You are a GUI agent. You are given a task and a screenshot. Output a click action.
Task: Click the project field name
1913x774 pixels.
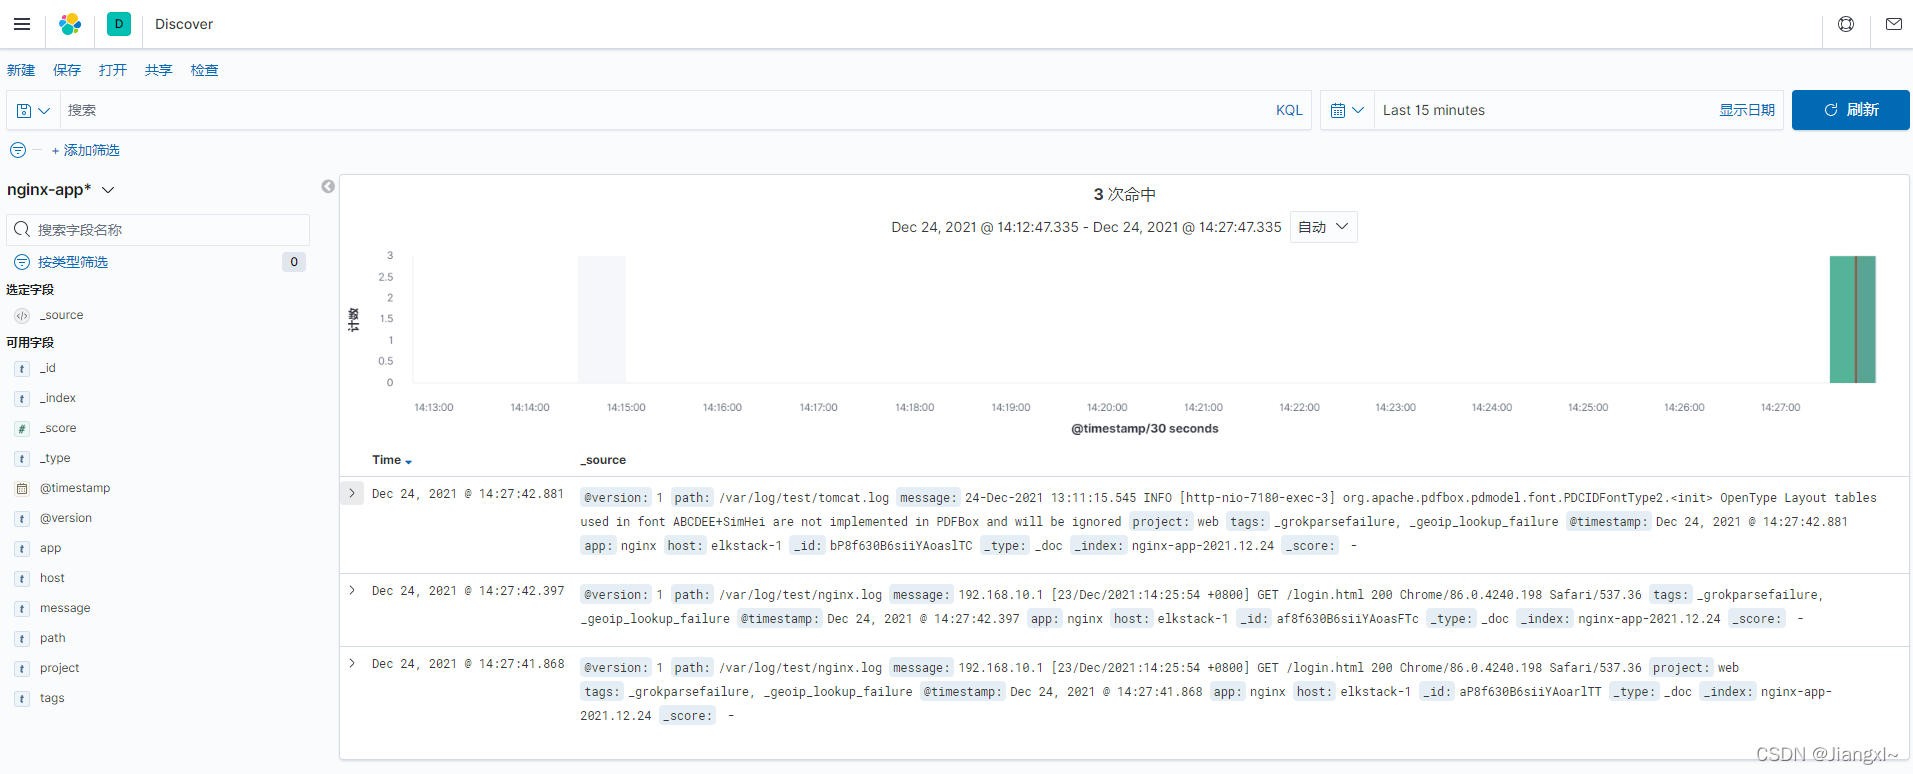point(59,668)
